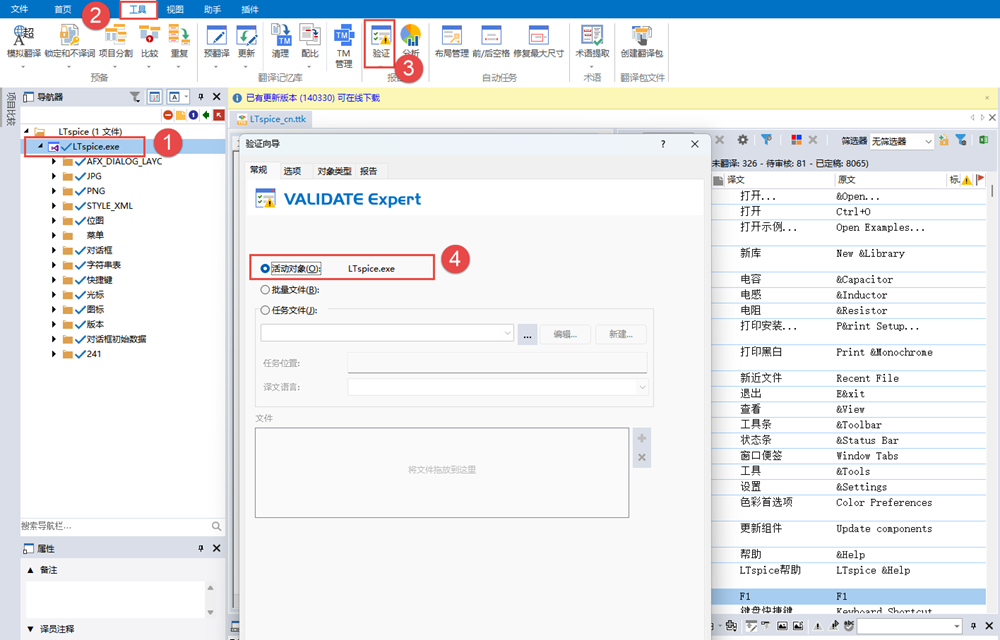Open the 分析 analysis chart tool
Viewport: 1000px width, 640px height.
pos(411,36)
